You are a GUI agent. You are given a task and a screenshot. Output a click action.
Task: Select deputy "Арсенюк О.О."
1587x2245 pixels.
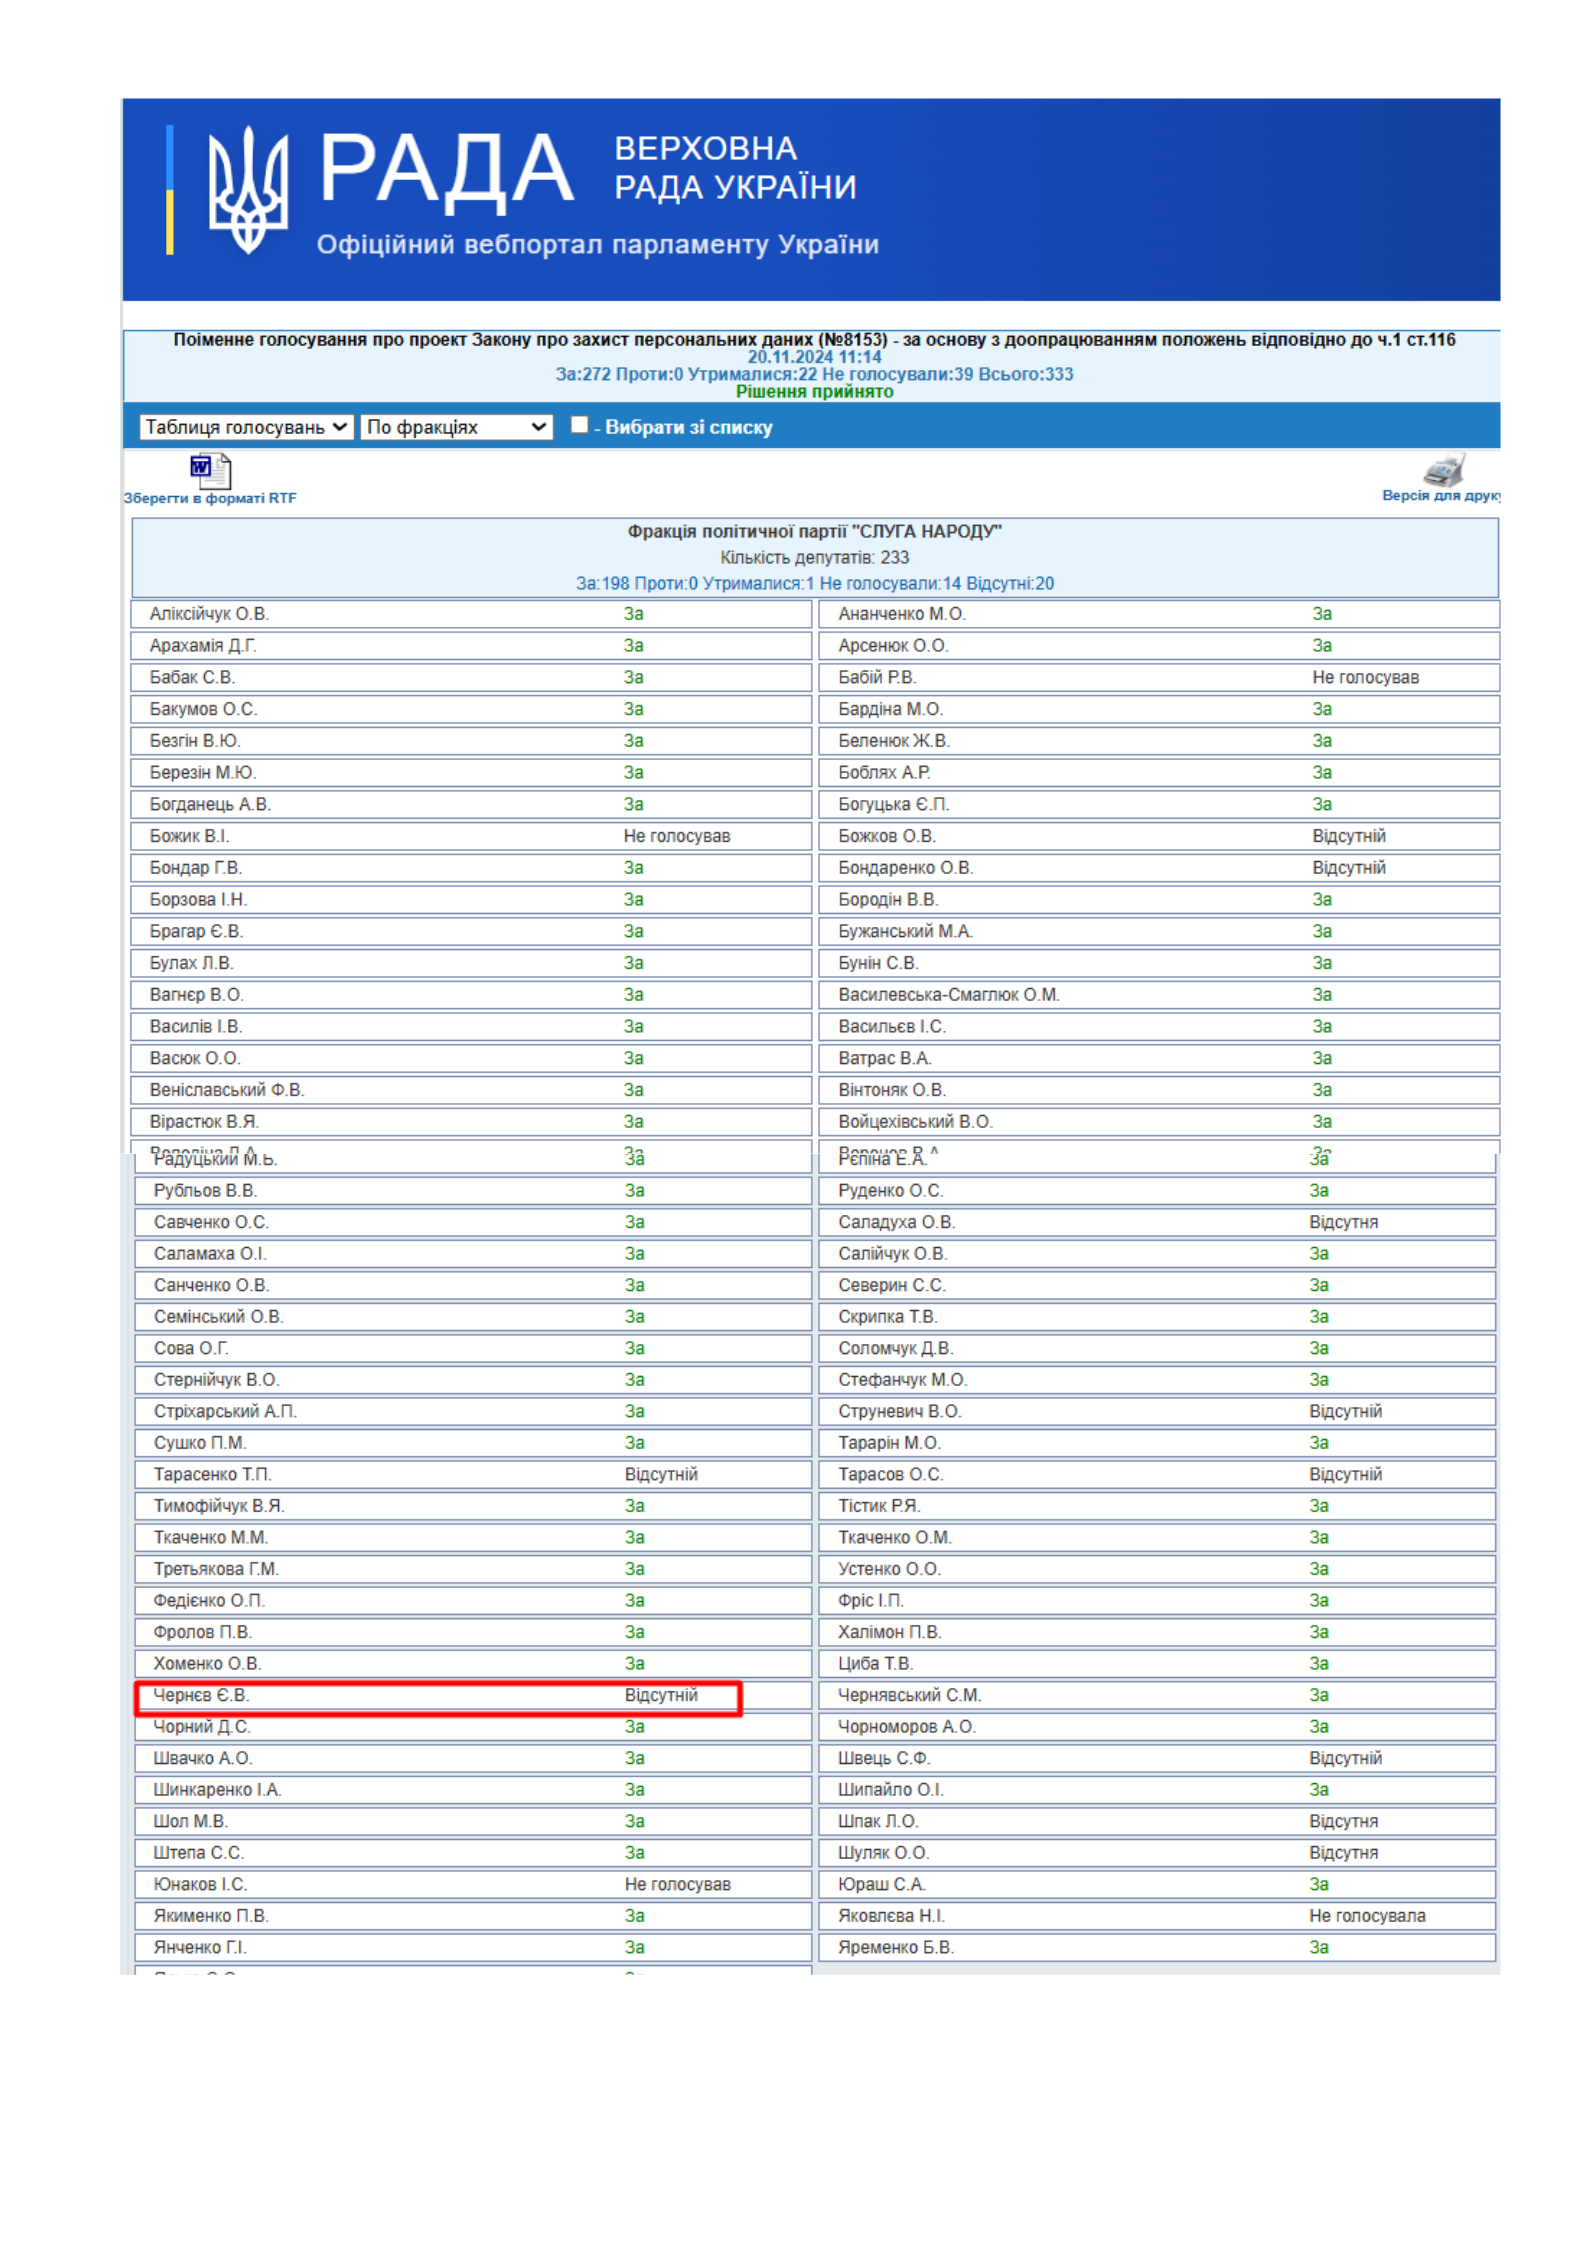click(893, 646)
